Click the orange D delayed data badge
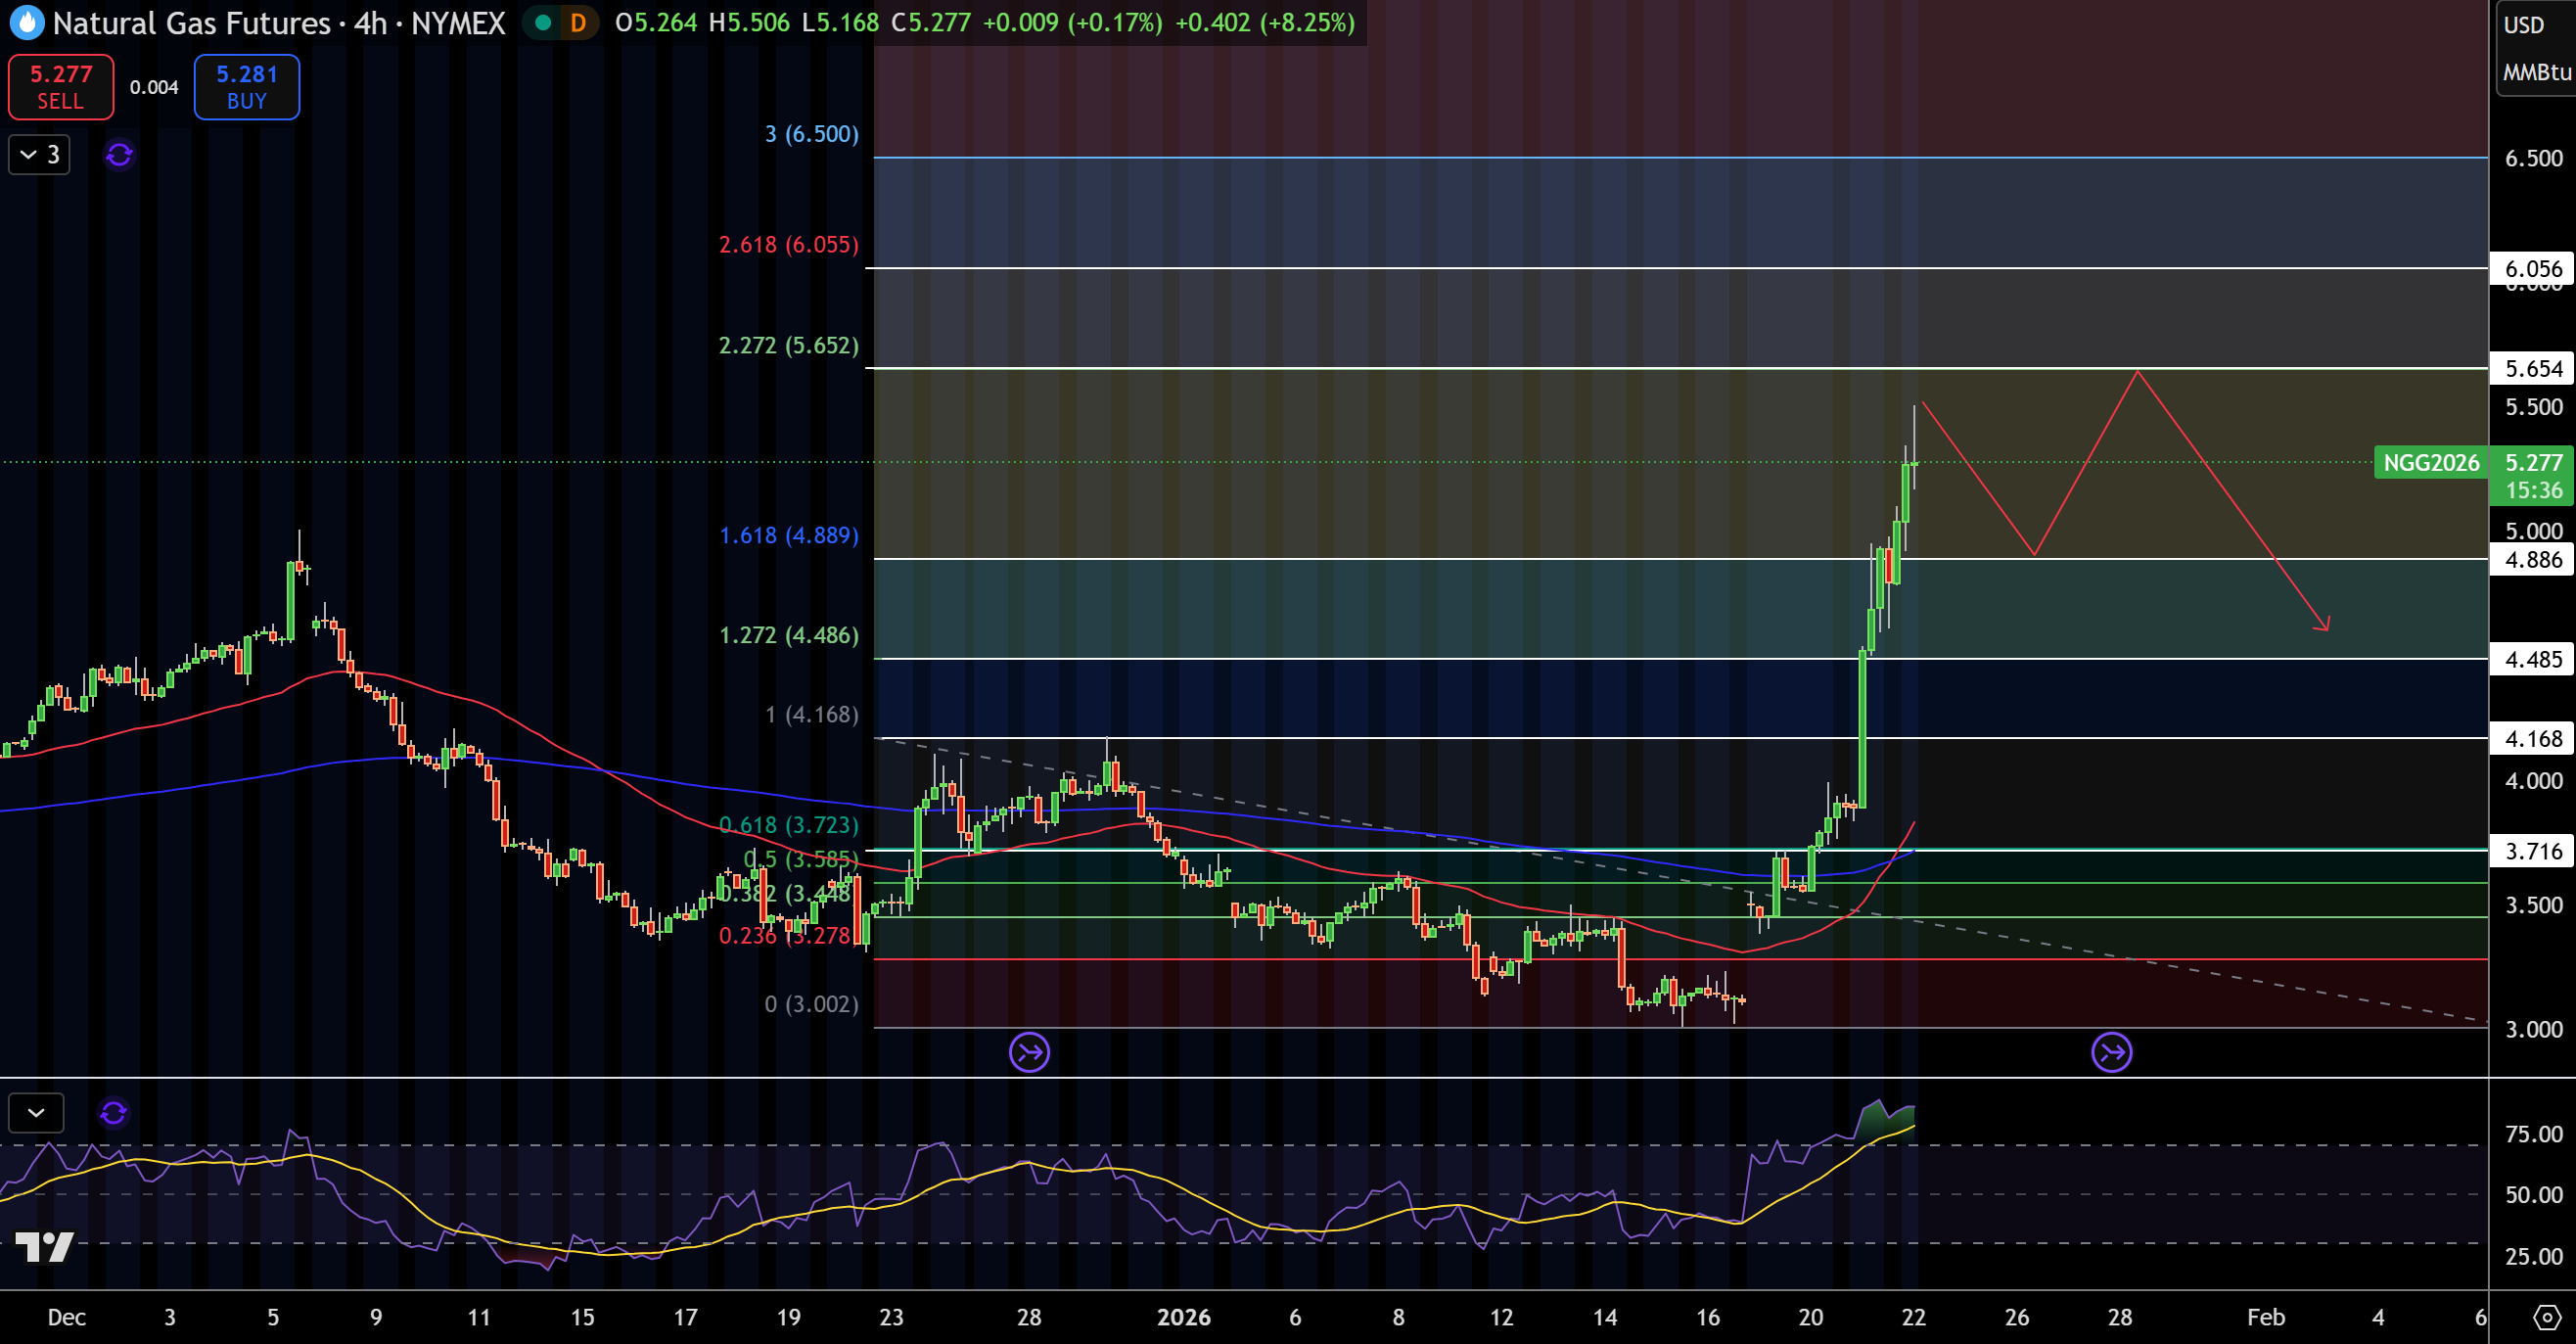Viewport: 2576px width, 1344px height. (578, 22)
